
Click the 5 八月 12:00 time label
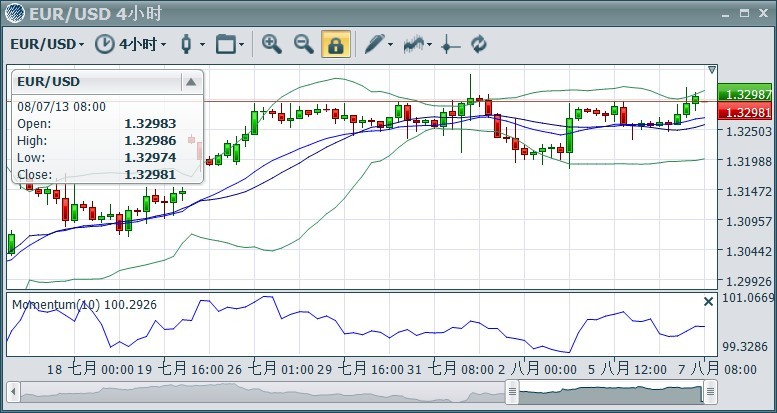click(x=627, y=369)
